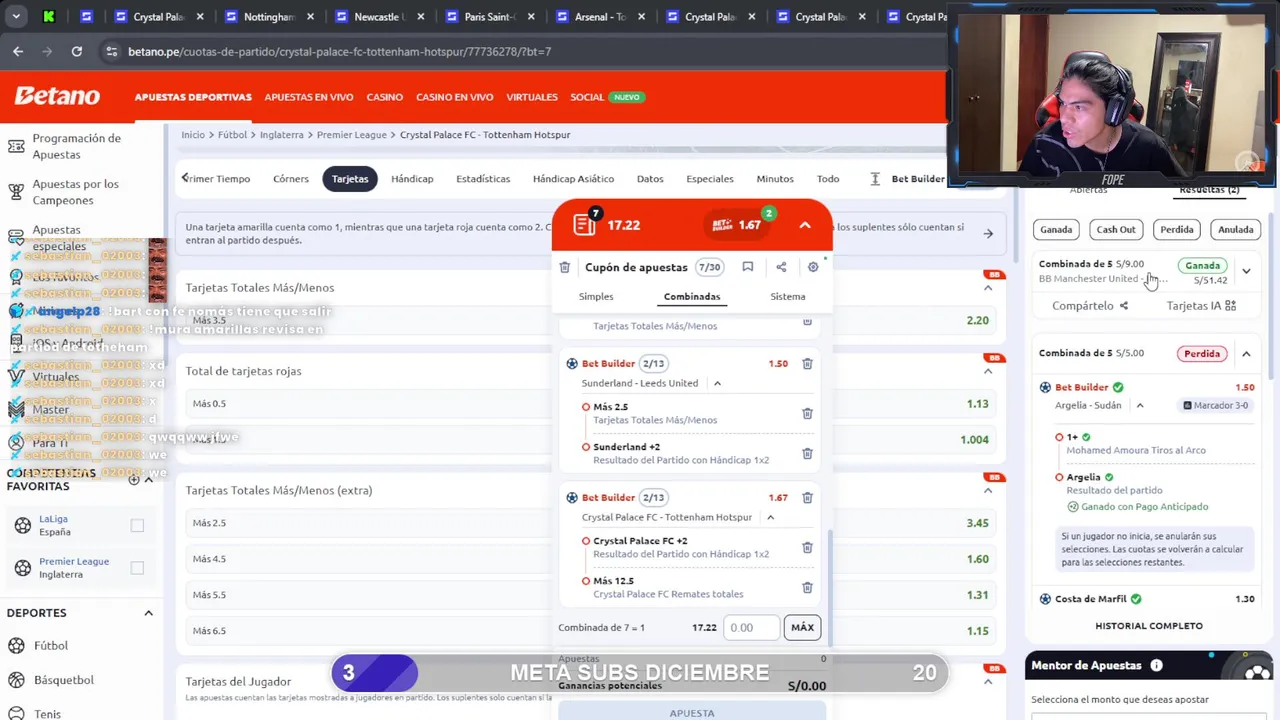
Task: Collapse the Perdida Combinada de 5 bet
Action: (1246, 353)
